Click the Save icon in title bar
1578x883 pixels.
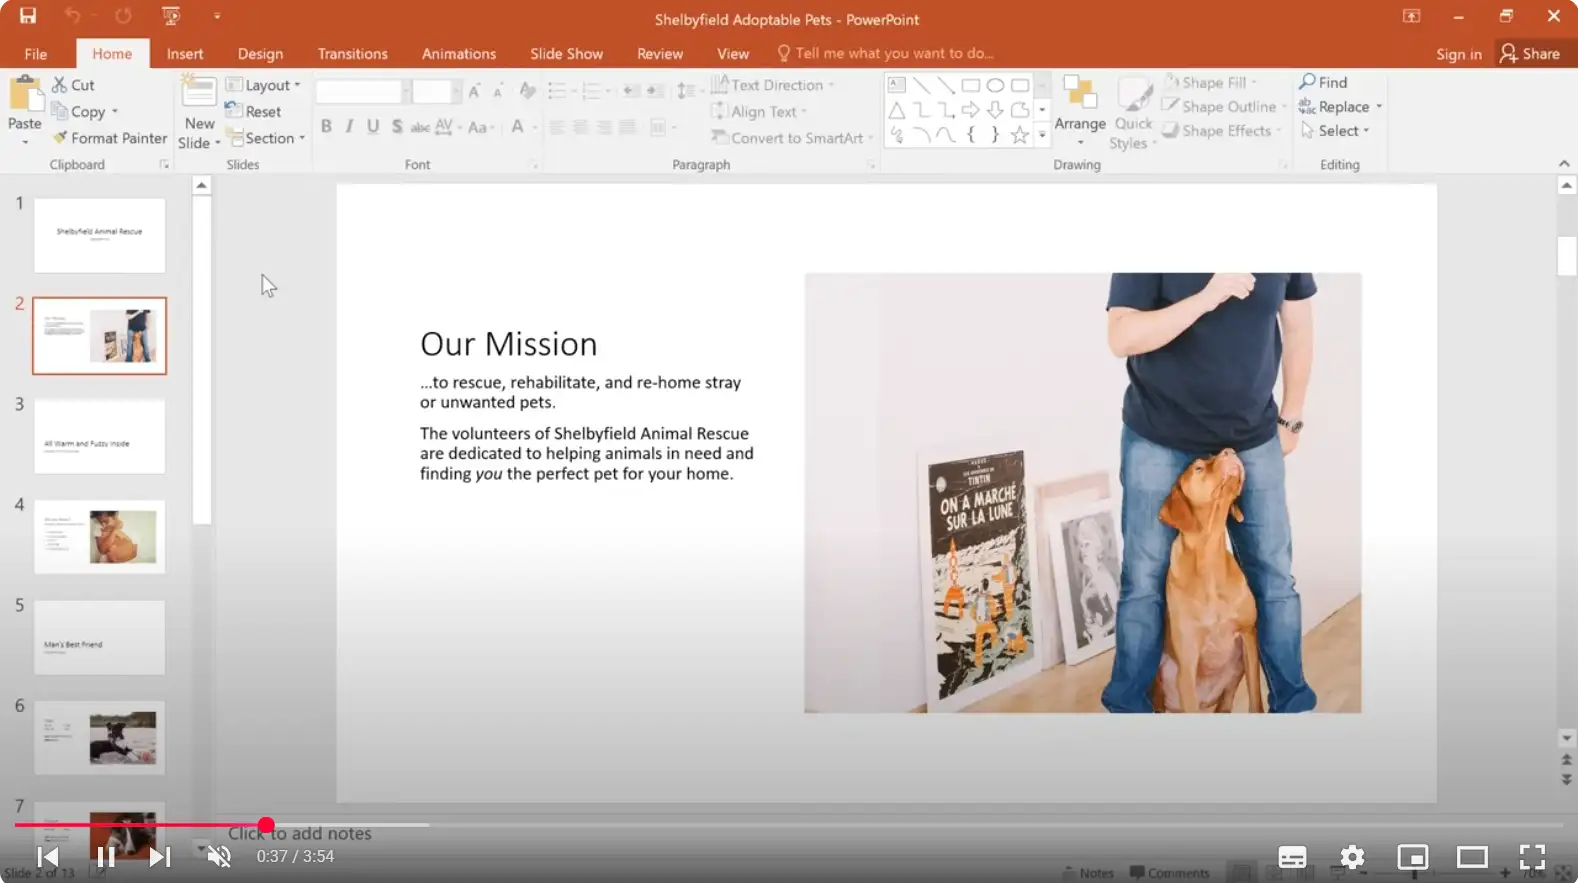coord(27,16)
